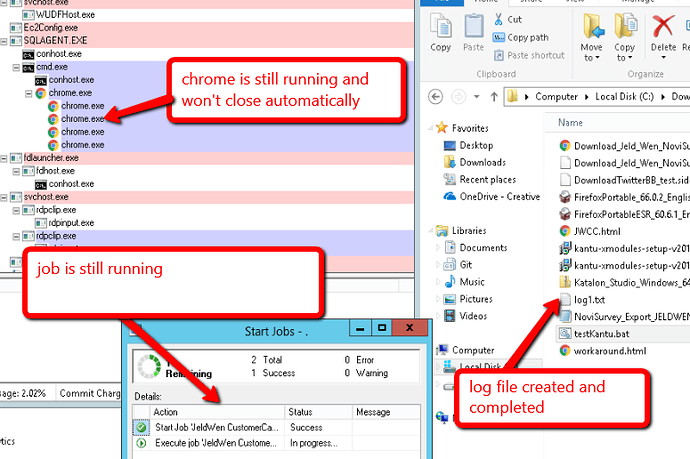The width and height of the screenshot is (690, 459).
Task: Collapse the fdlauncher.exe process node
Action: click(x=4, y=158)
